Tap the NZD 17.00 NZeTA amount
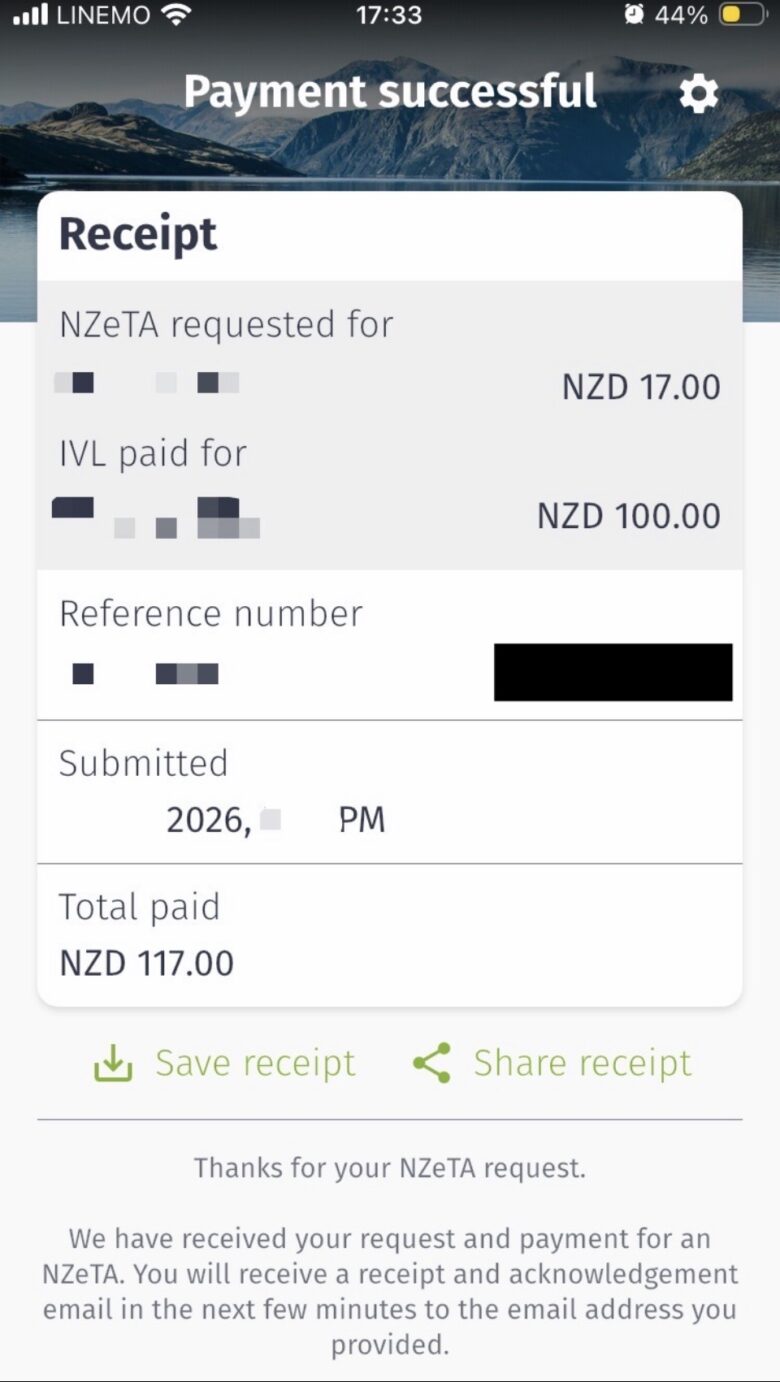The image size is (780, 1382). coord(641,387)
